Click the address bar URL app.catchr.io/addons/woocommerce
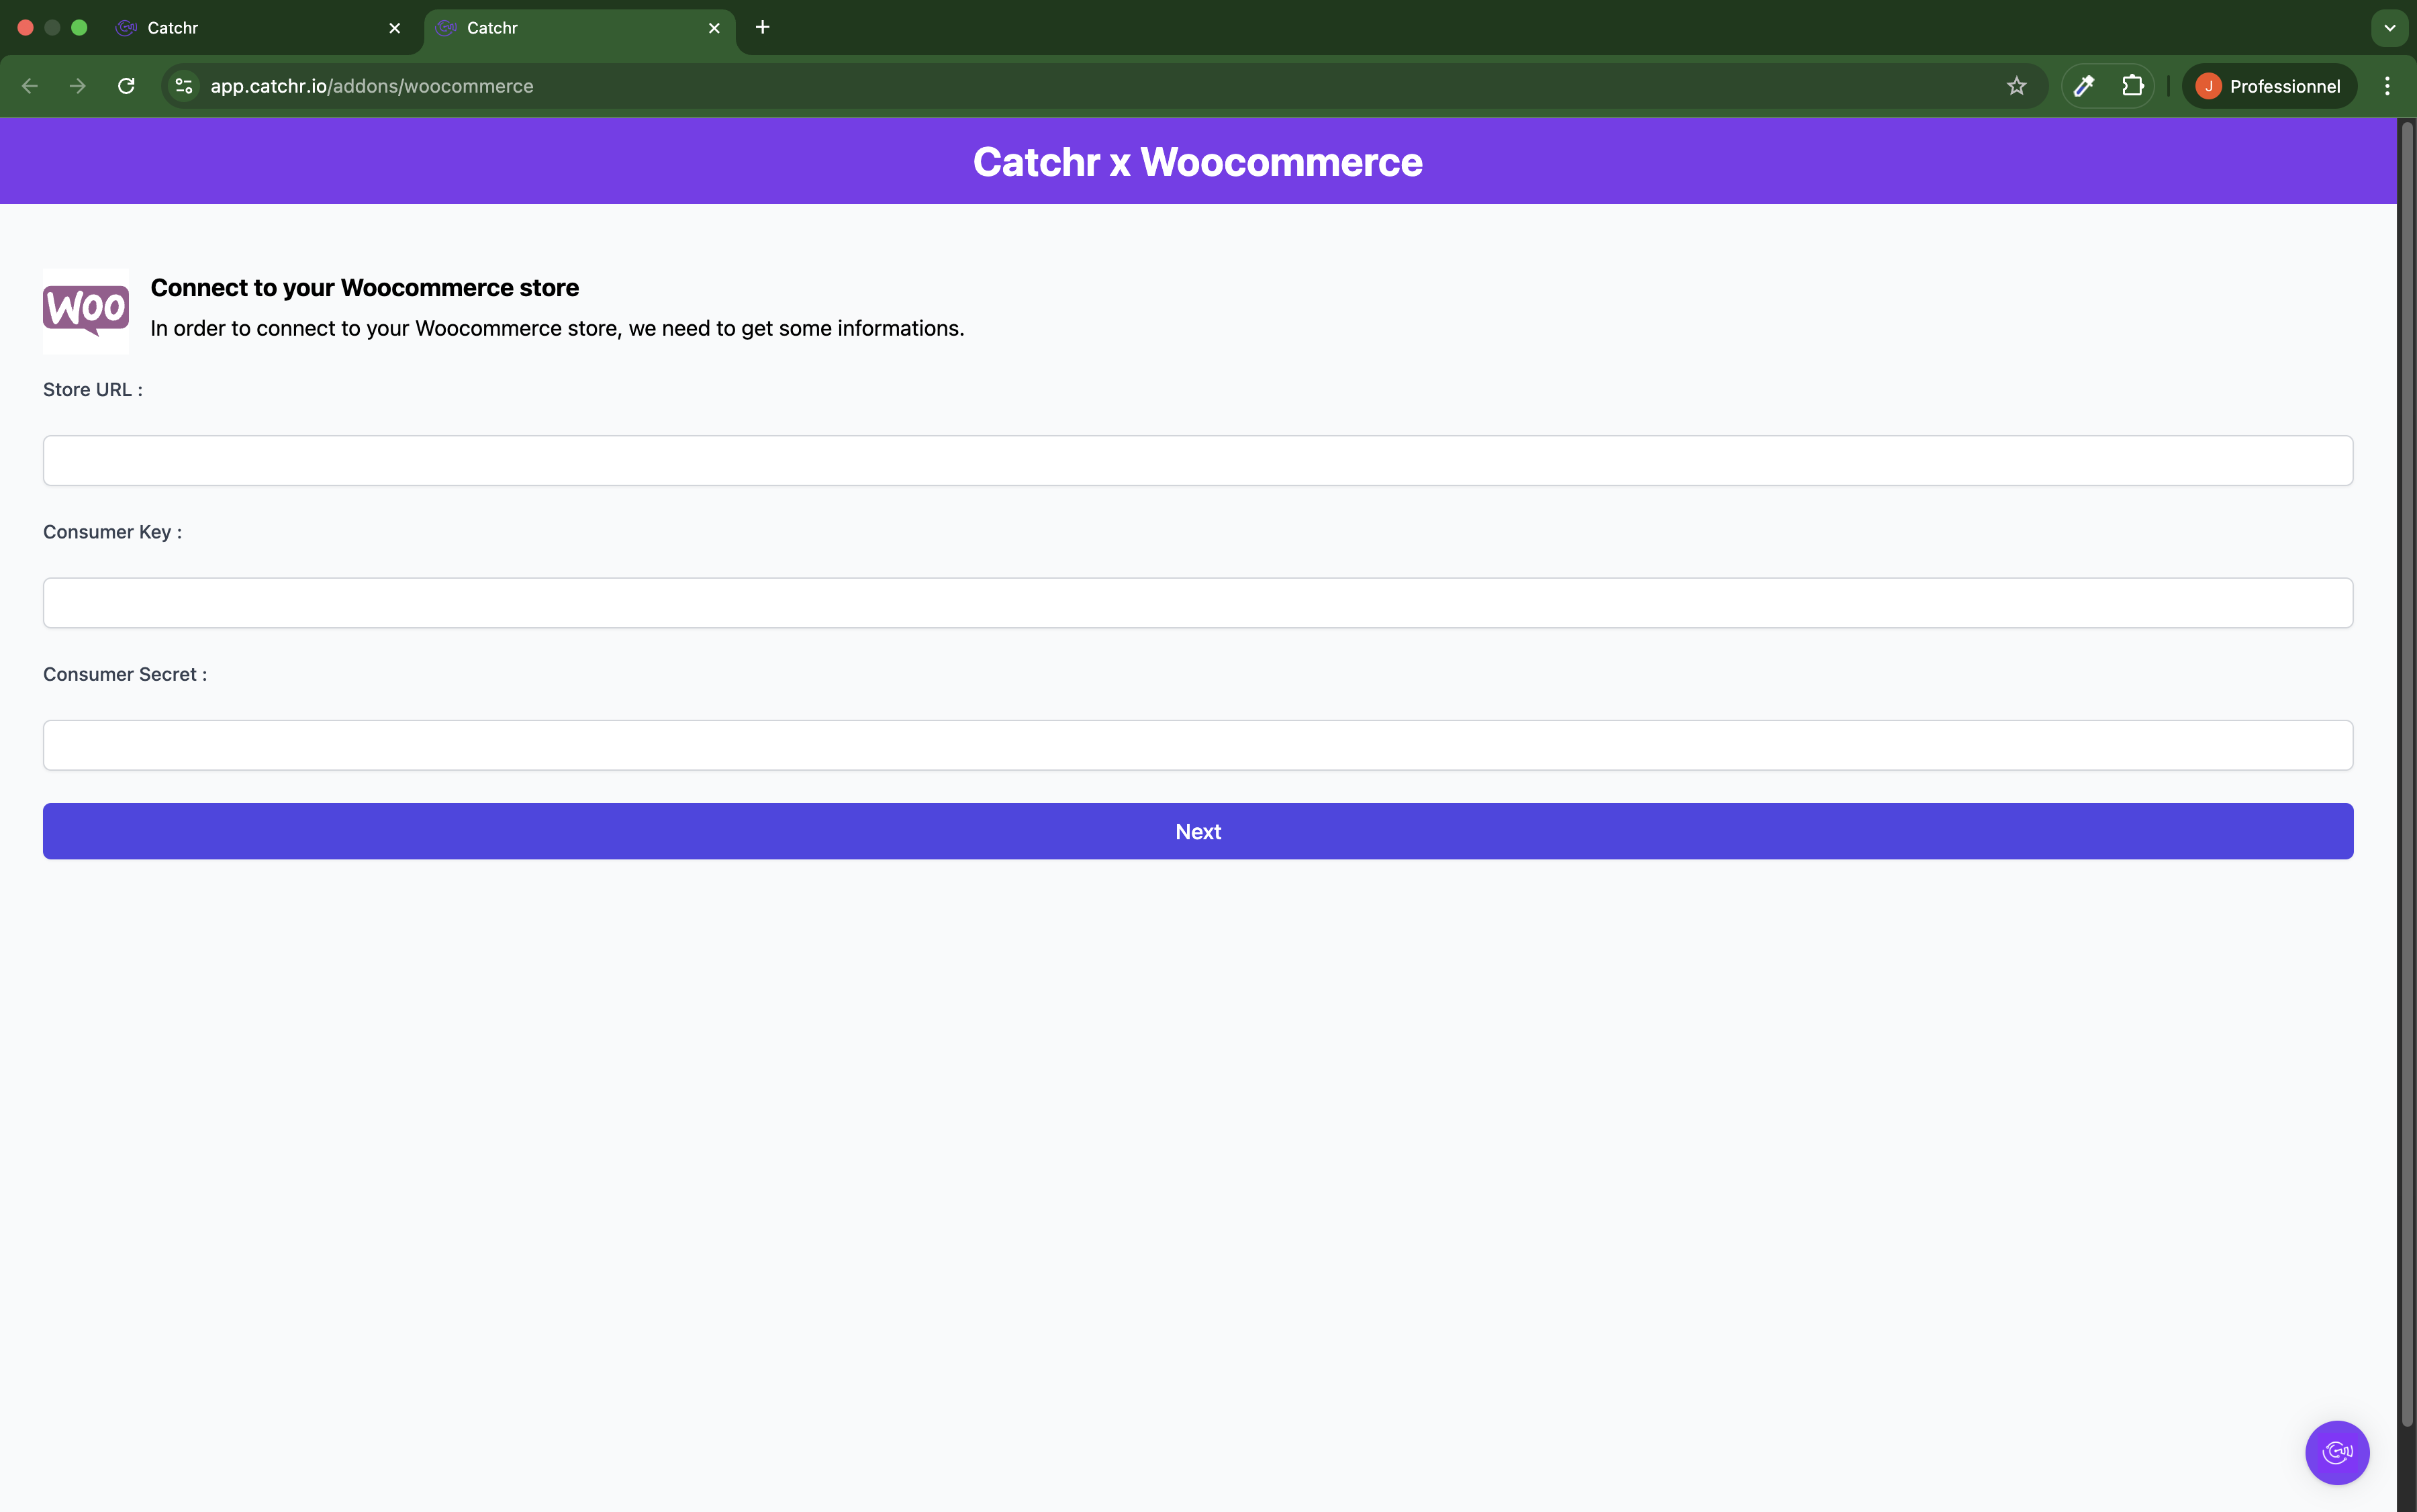 (x=372, y=86)
